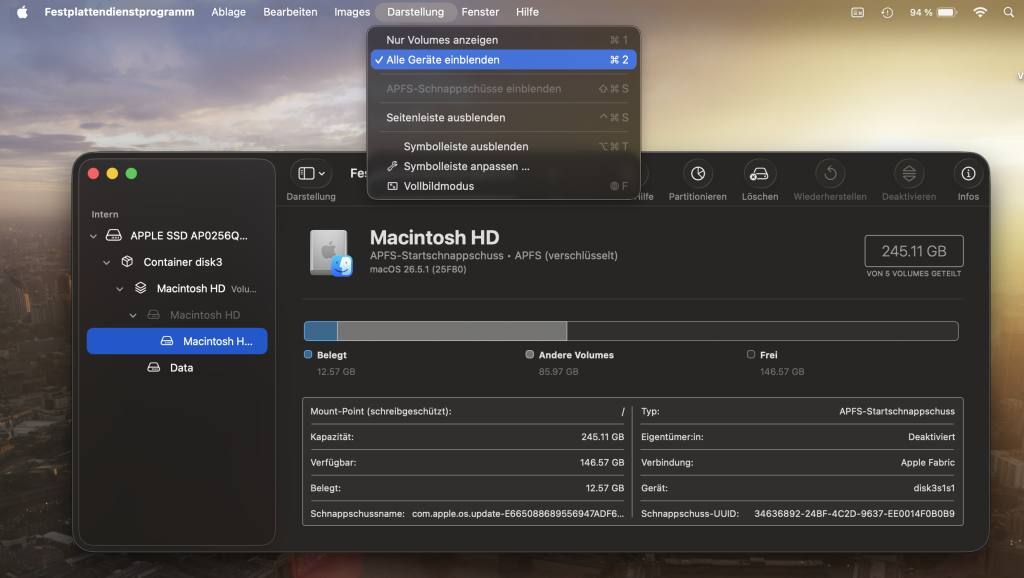The height and width of the screenshot is (578, 1024).
Task: Click the macOS 26.5.1 (25F80) version text
Action: click(x=418, y=269)
